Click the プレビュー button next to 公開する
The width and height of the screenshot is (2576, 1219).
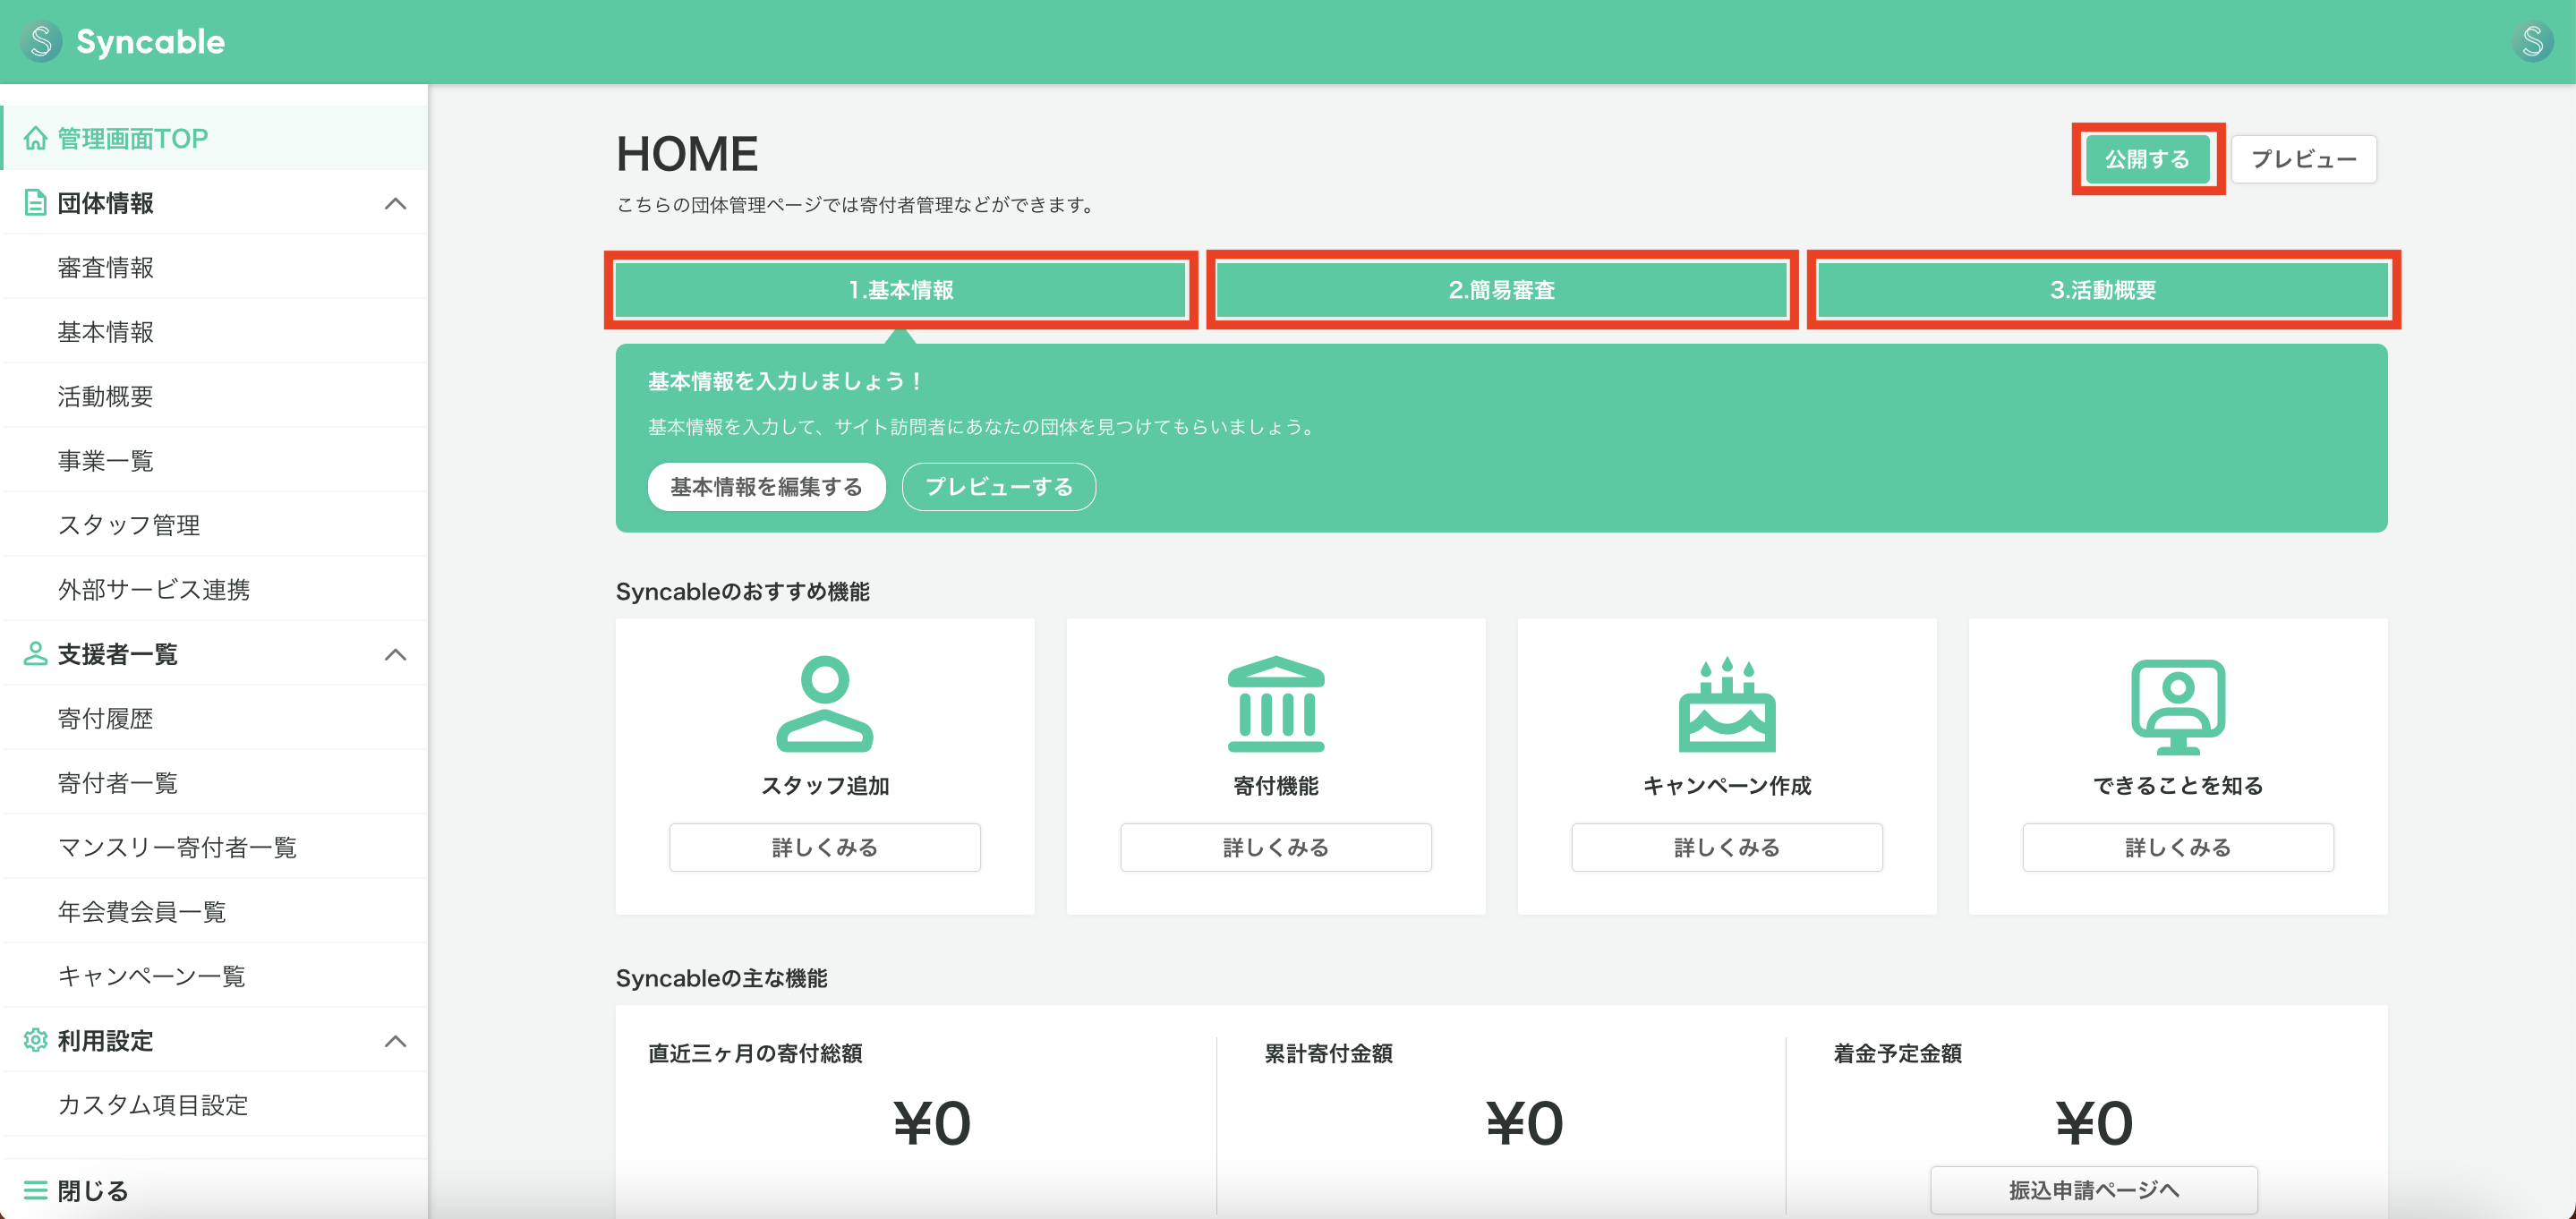pyautogui.click(x=2304, y=159)
